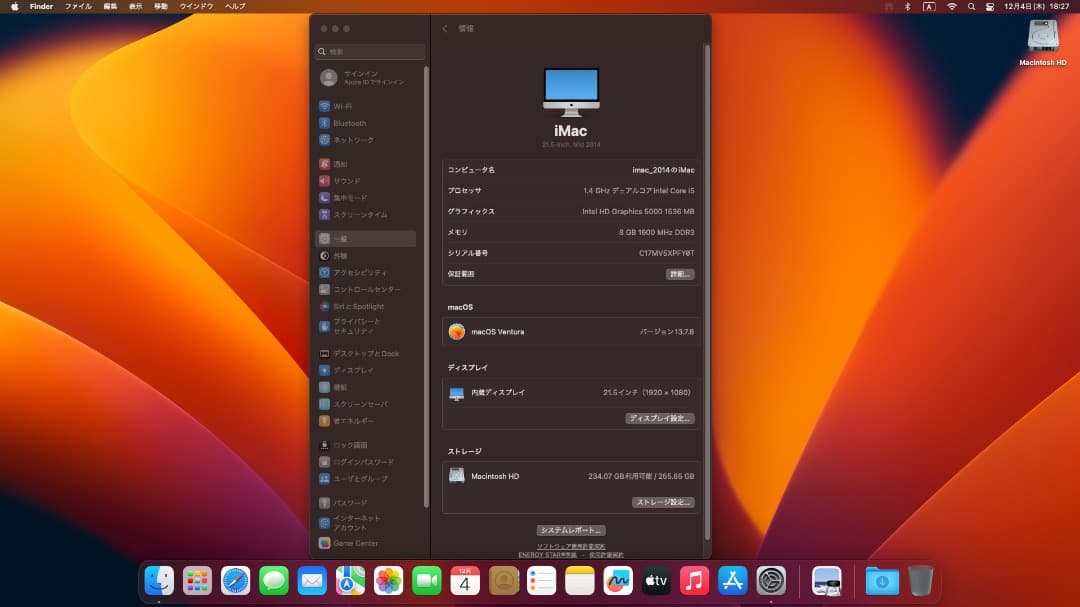Select Siri と Spotlight settings
1080x607 pixels.
(357, 305)
